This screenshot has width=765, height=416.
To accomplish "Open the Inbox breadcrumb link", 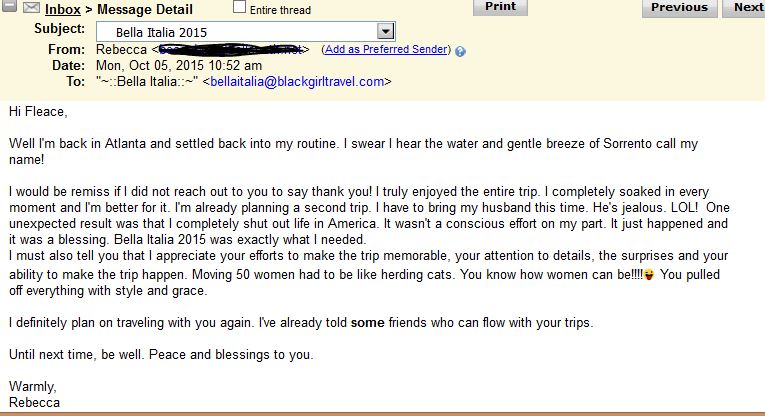I will (x=62, y=9).
